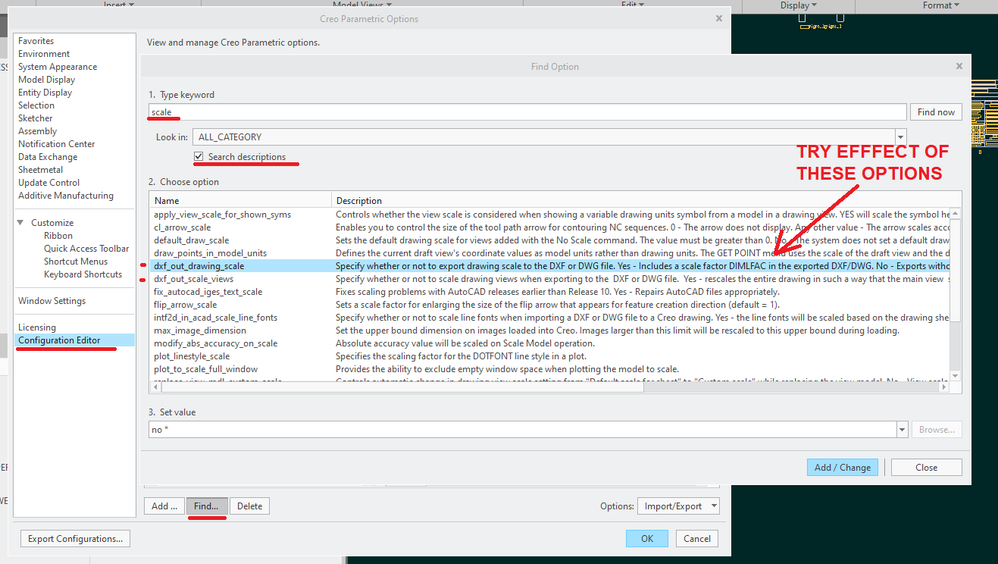Viewport: 998px width, 564px height.
Task: Open the Display dropdown in the background ribbon
Action: tap(798, 5)
